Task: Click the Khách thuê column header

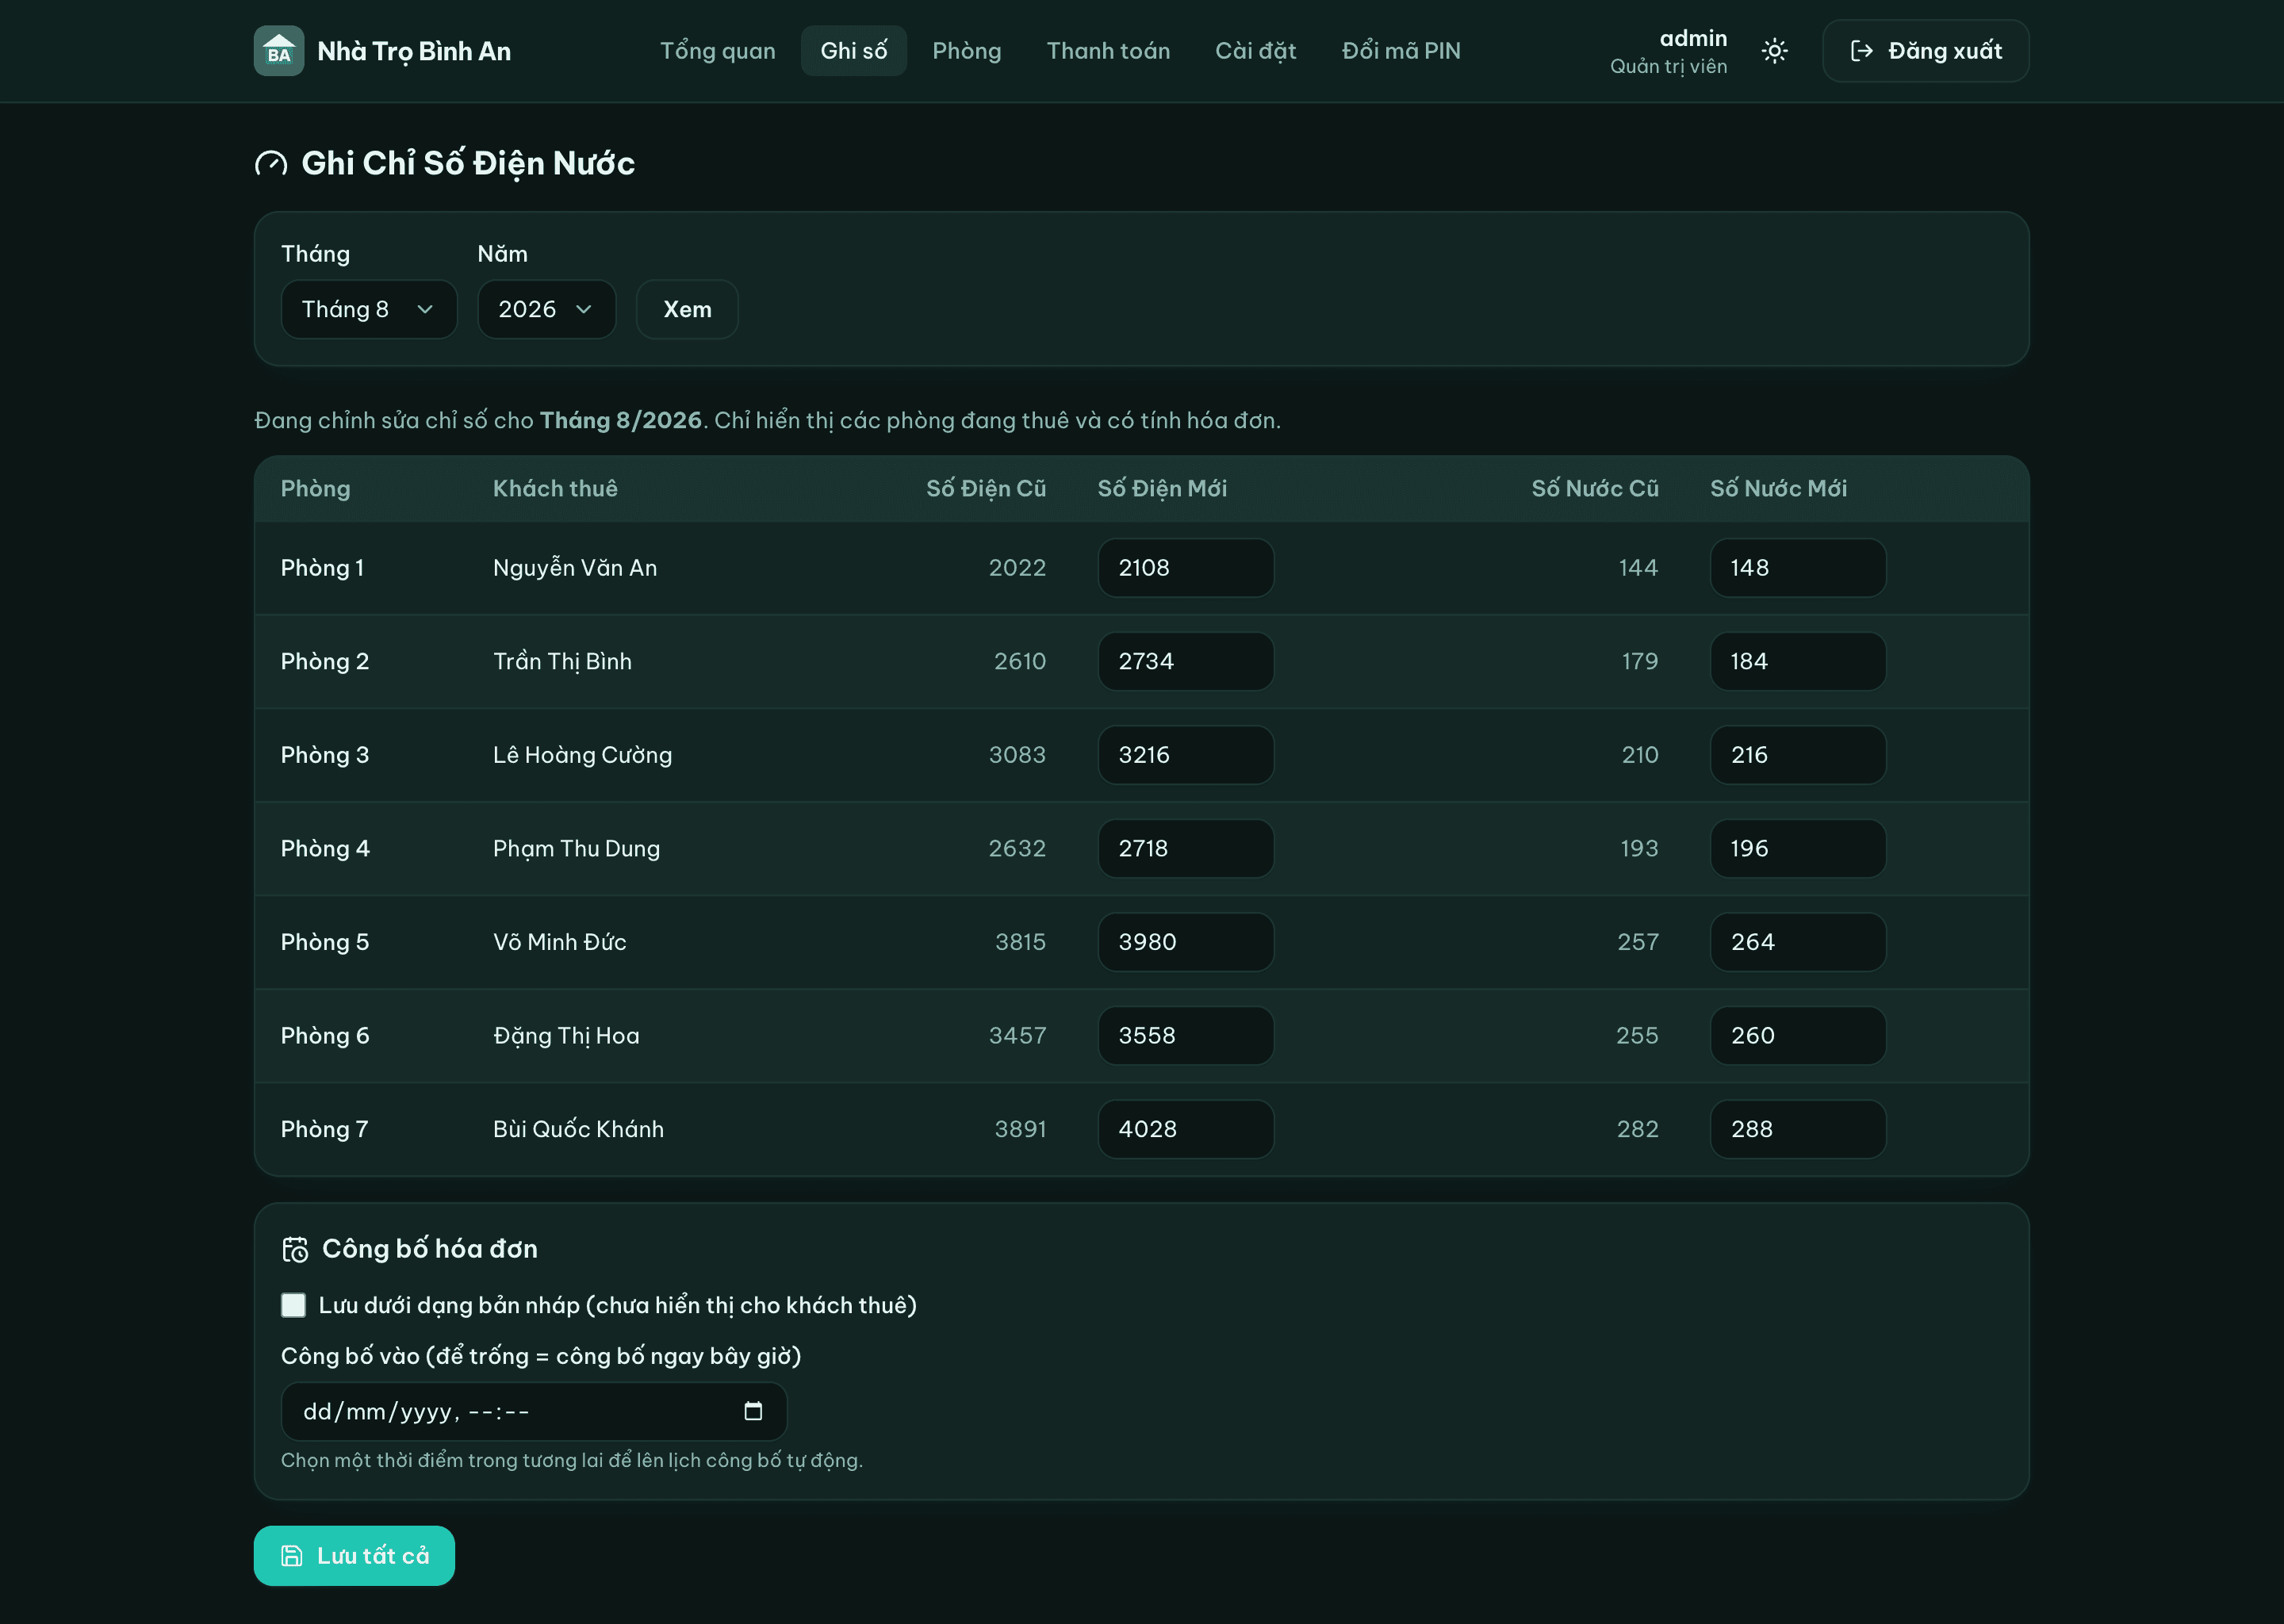Action: click(555, 488)
